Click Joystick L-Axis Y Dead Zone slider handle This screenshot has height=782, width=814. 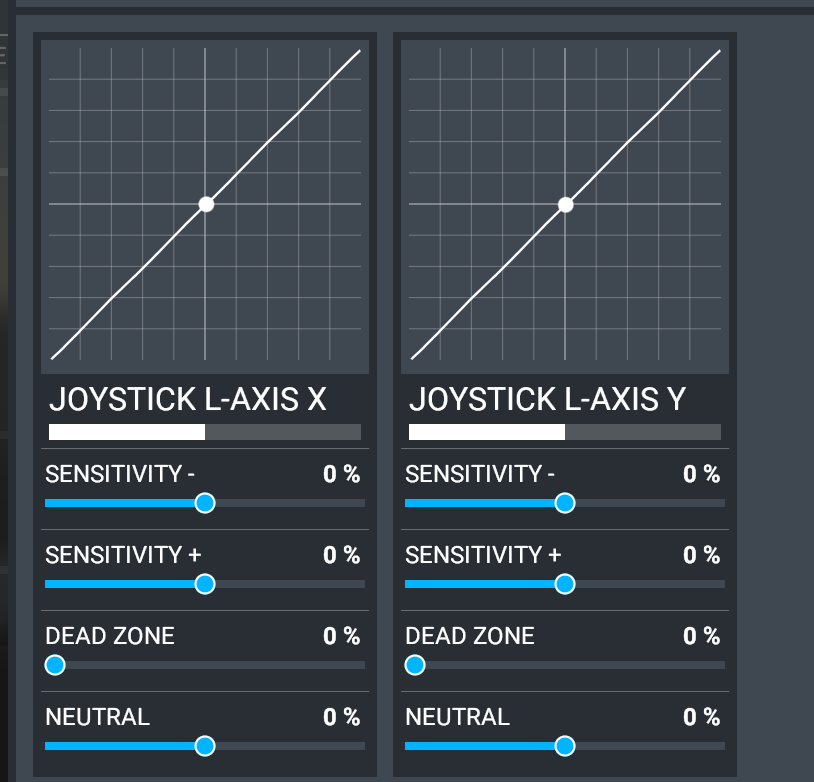coord(415,665)
